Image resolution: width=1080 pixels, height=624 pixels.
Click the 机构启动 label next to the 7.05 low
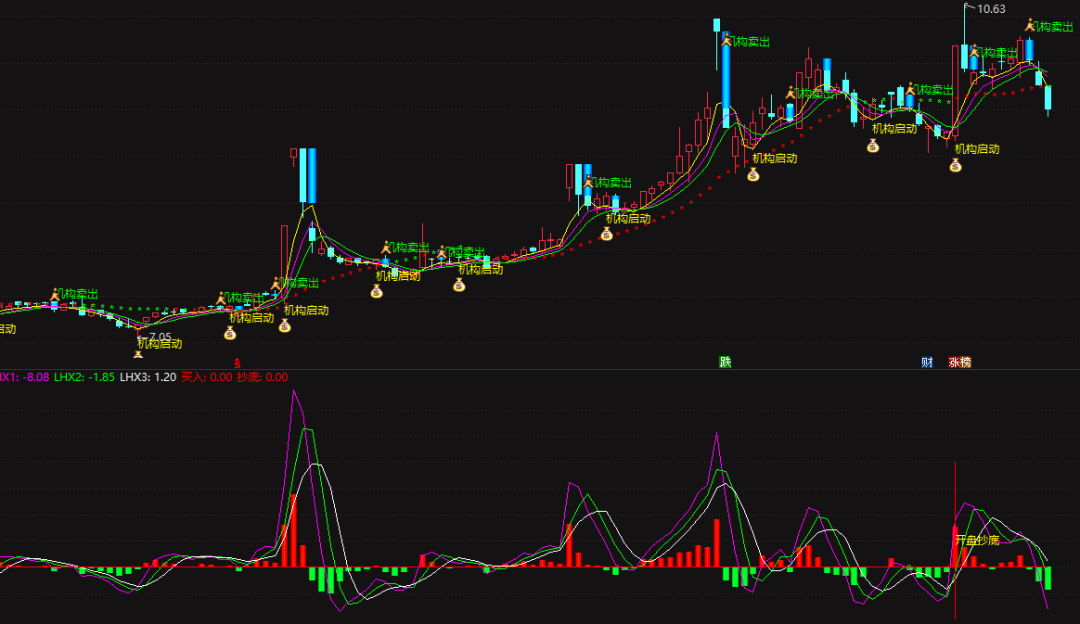point(160,345)
